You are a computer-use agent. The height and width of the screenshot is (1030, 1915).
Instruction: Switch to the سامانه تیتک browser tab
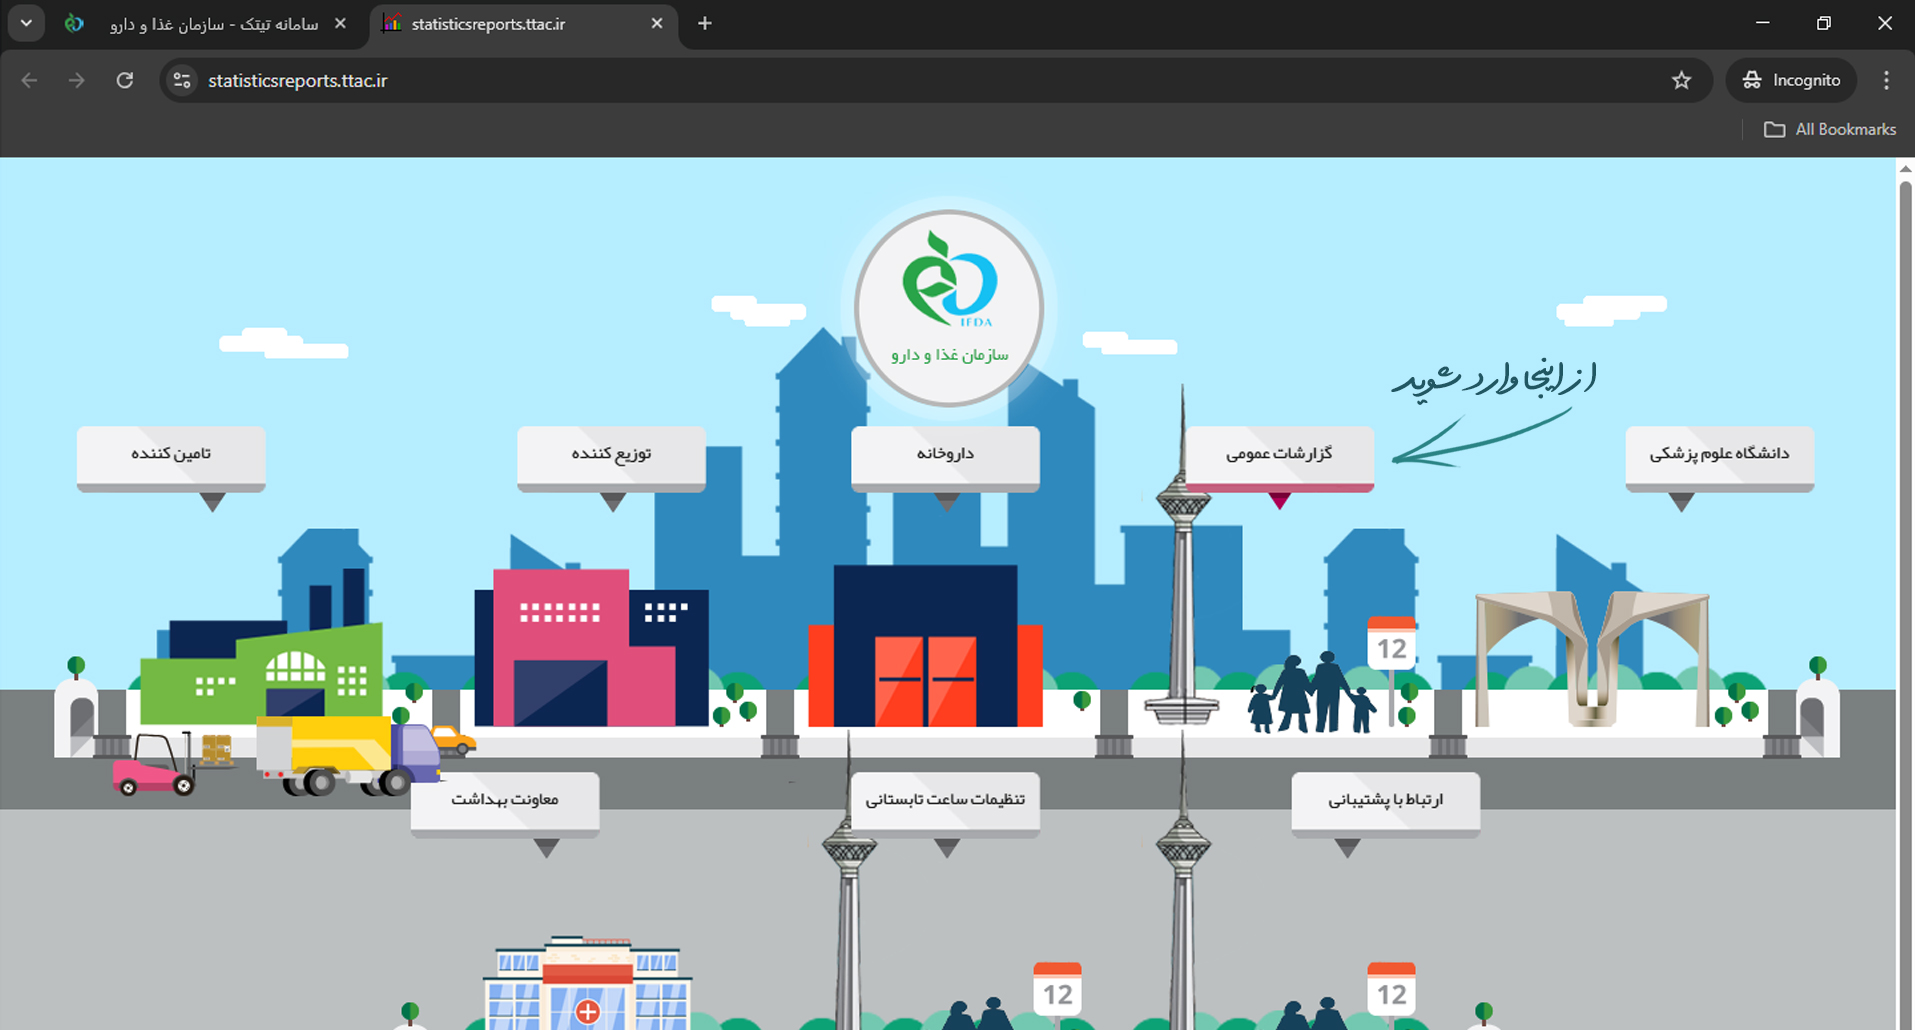[212, 24]
